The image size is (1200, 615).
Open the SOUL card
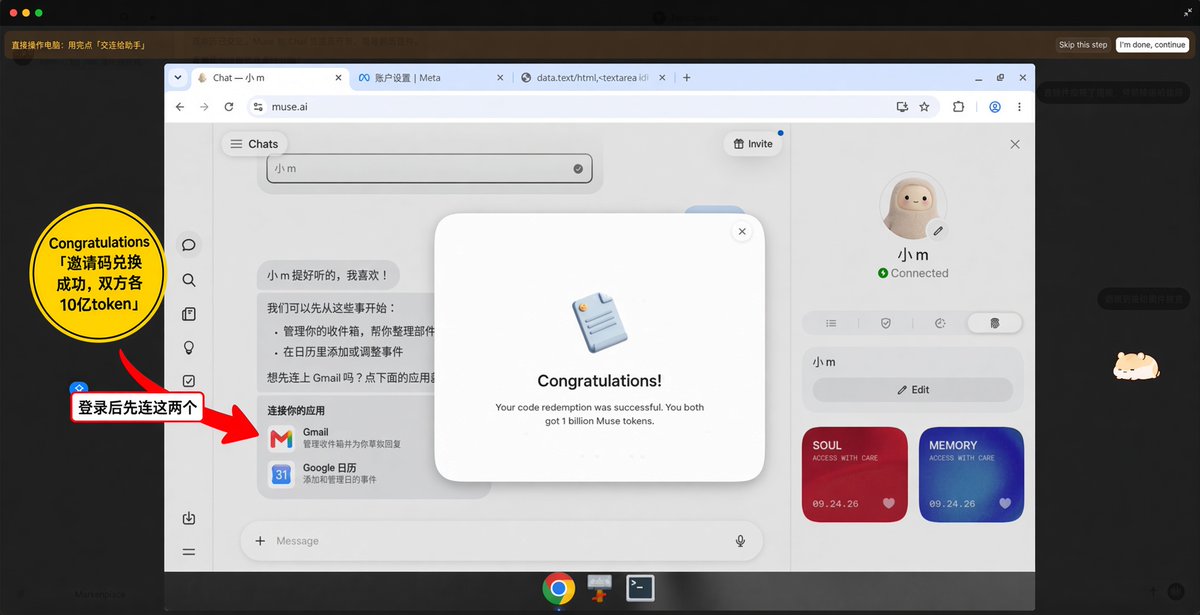tap(854, 475)
